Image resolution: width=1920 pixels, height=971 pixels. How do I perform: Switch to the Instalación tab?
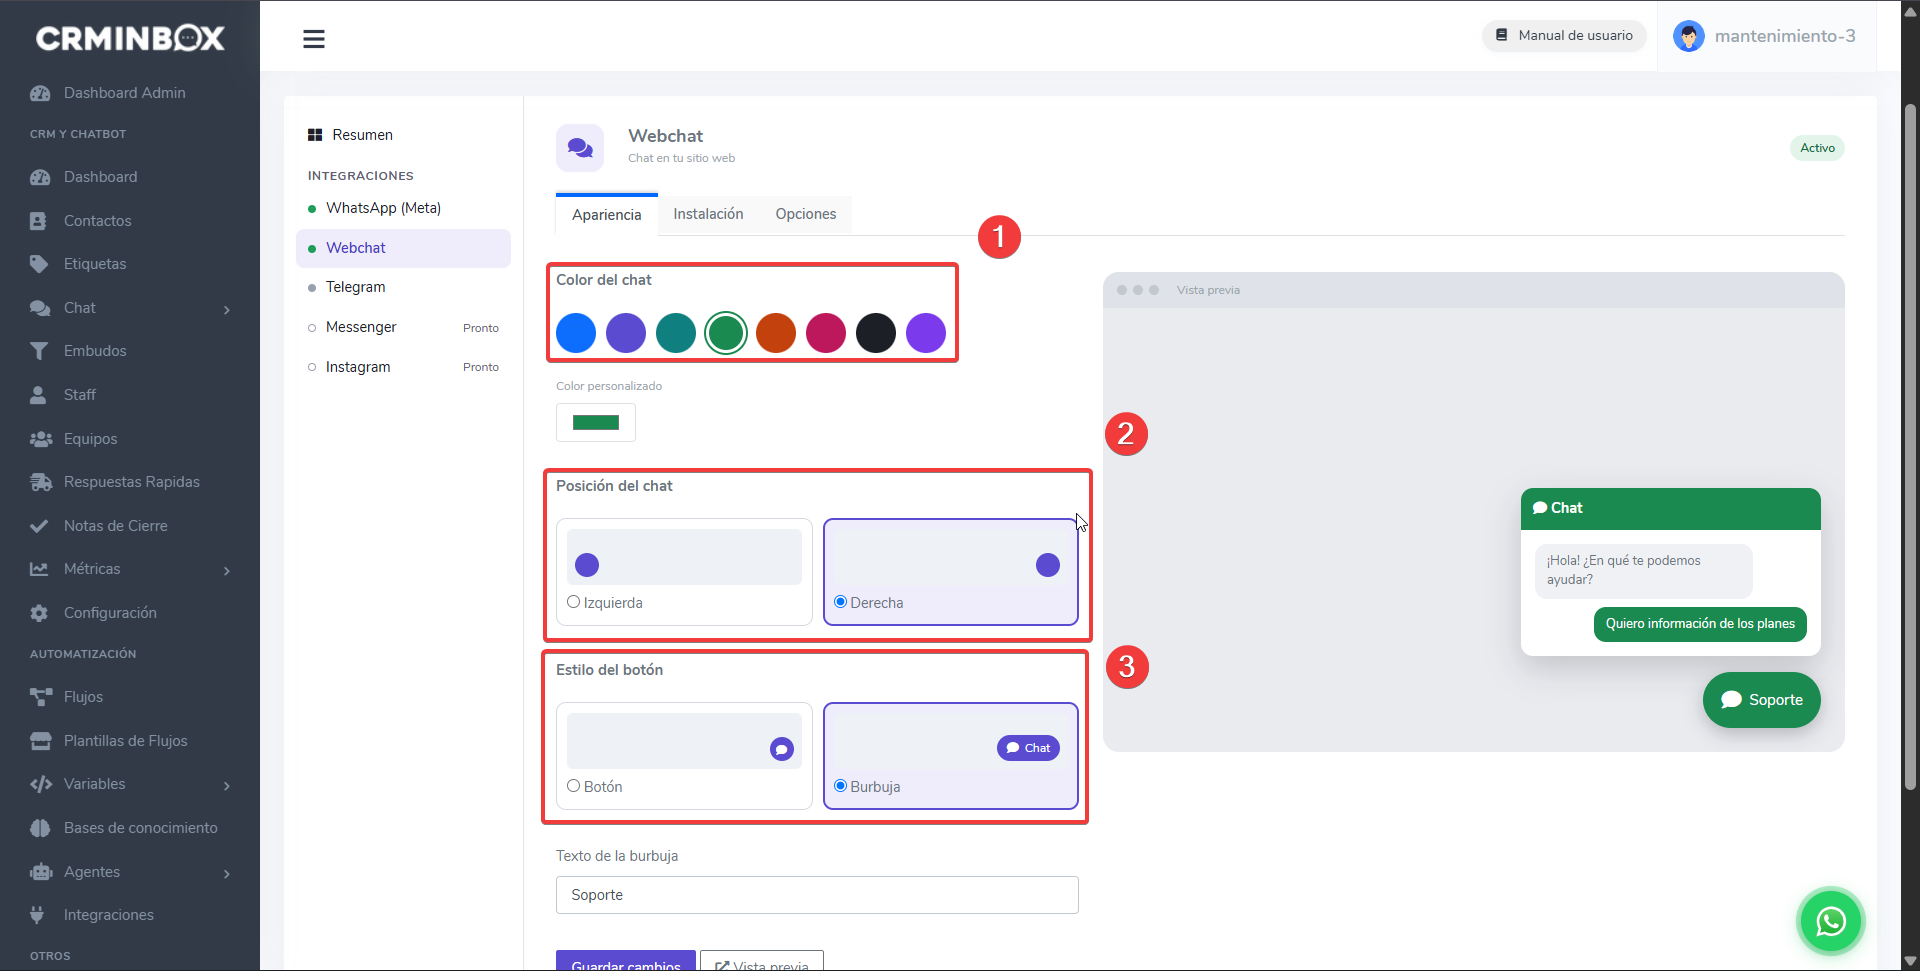[x=708, y=214]
